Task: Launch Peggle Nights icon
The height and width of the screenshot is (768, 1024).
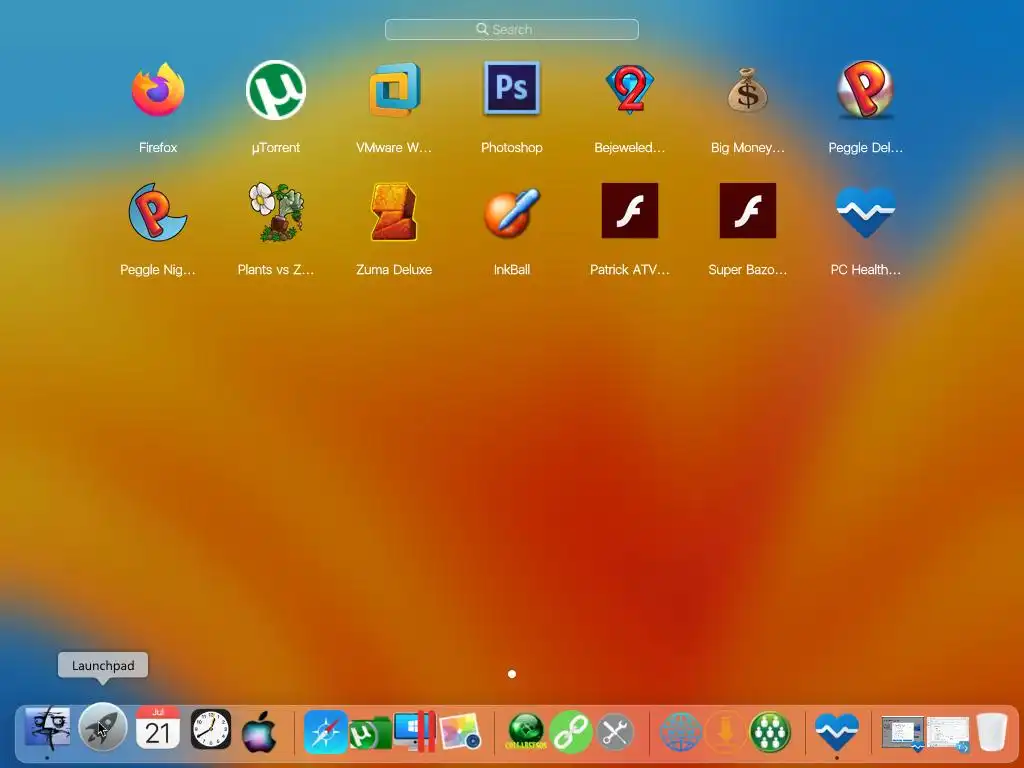Action: point(157,212)
